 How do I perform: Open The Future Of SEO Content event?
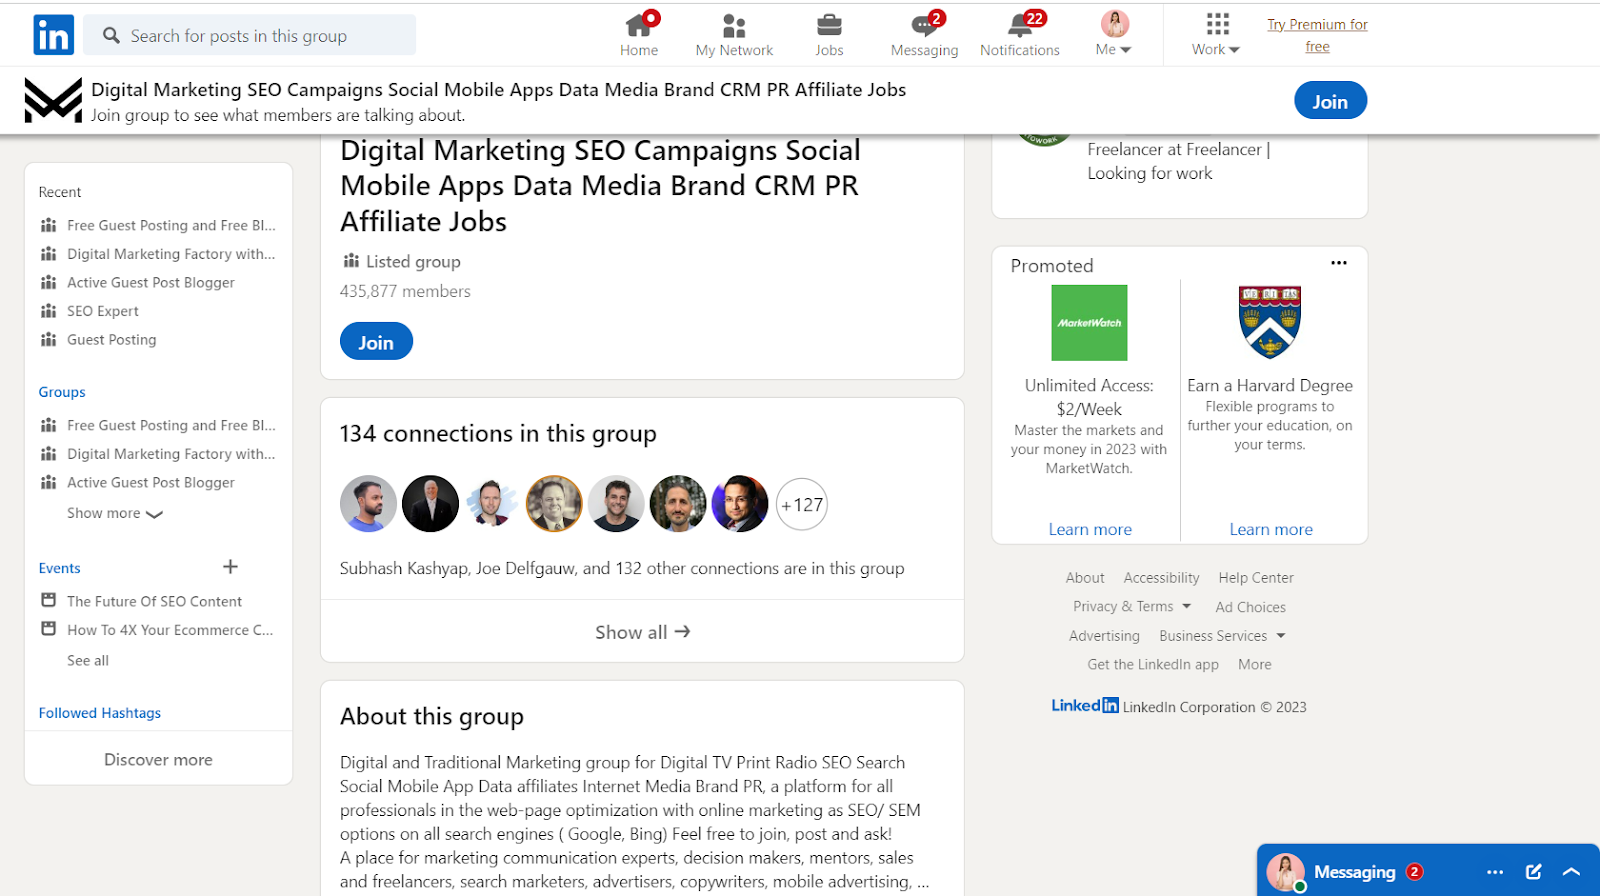point(154,601)
